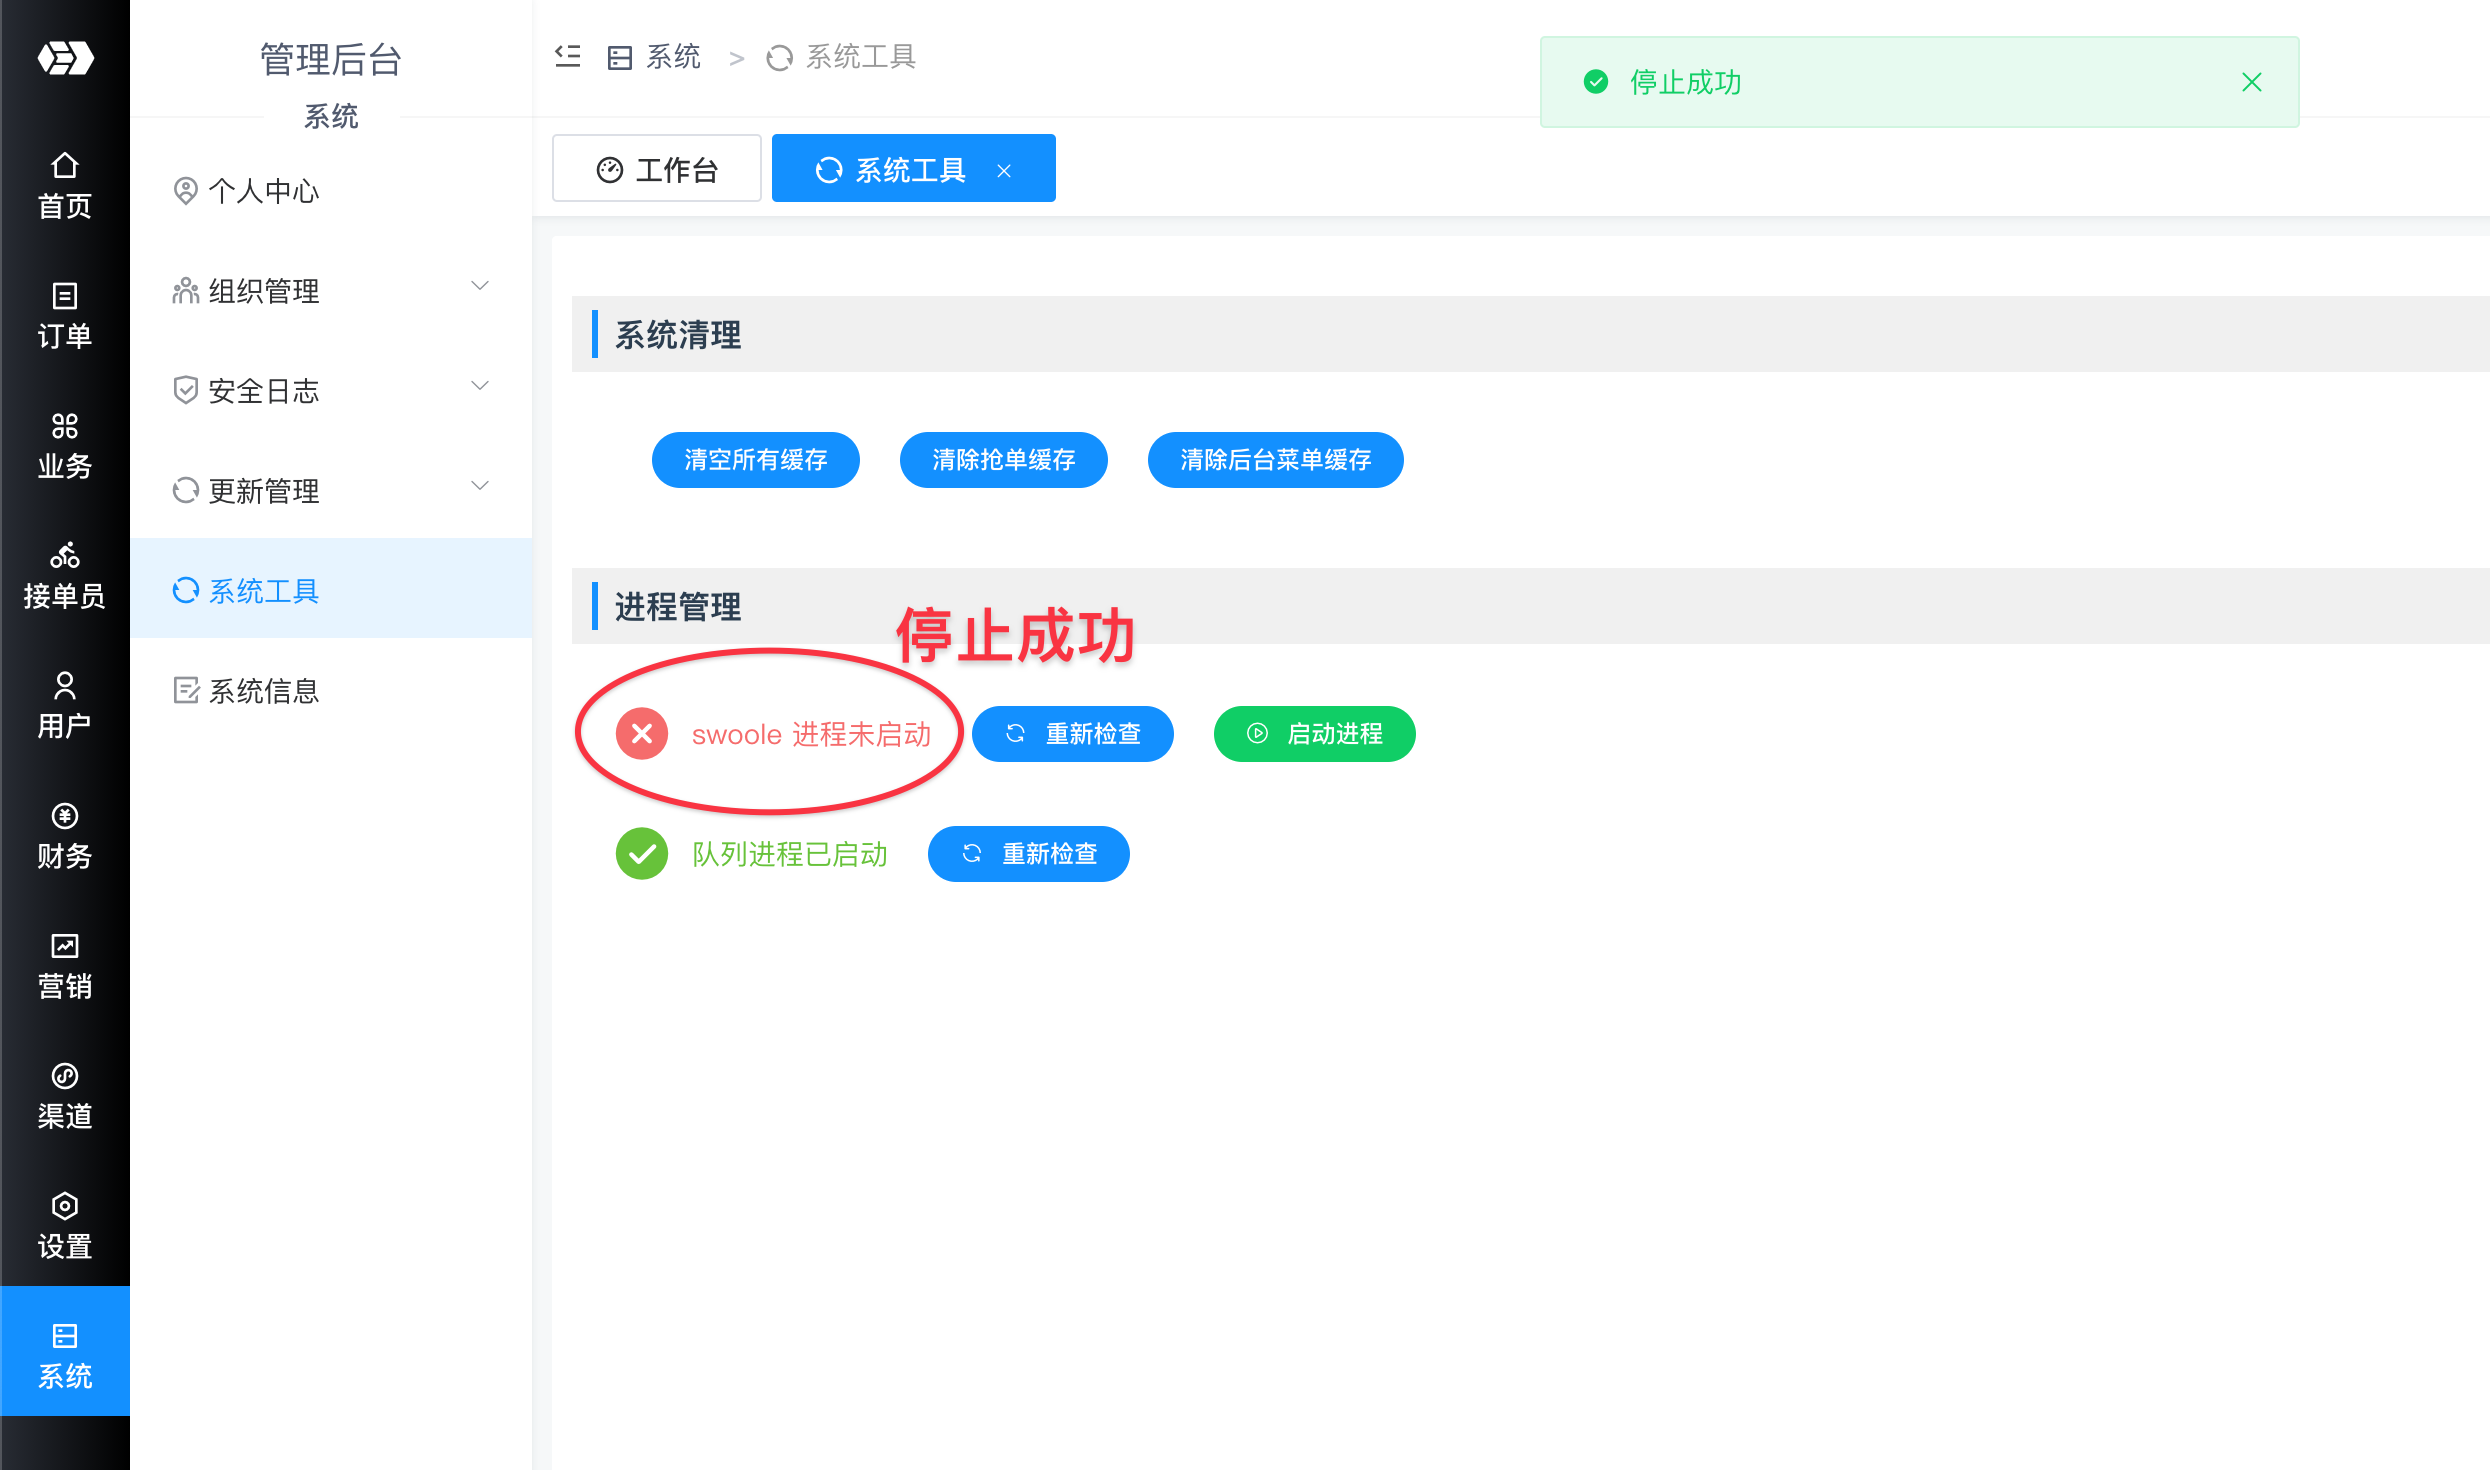Go to 首页 home in sidebar
The image size is (2490, 1470).
point(65,186)
